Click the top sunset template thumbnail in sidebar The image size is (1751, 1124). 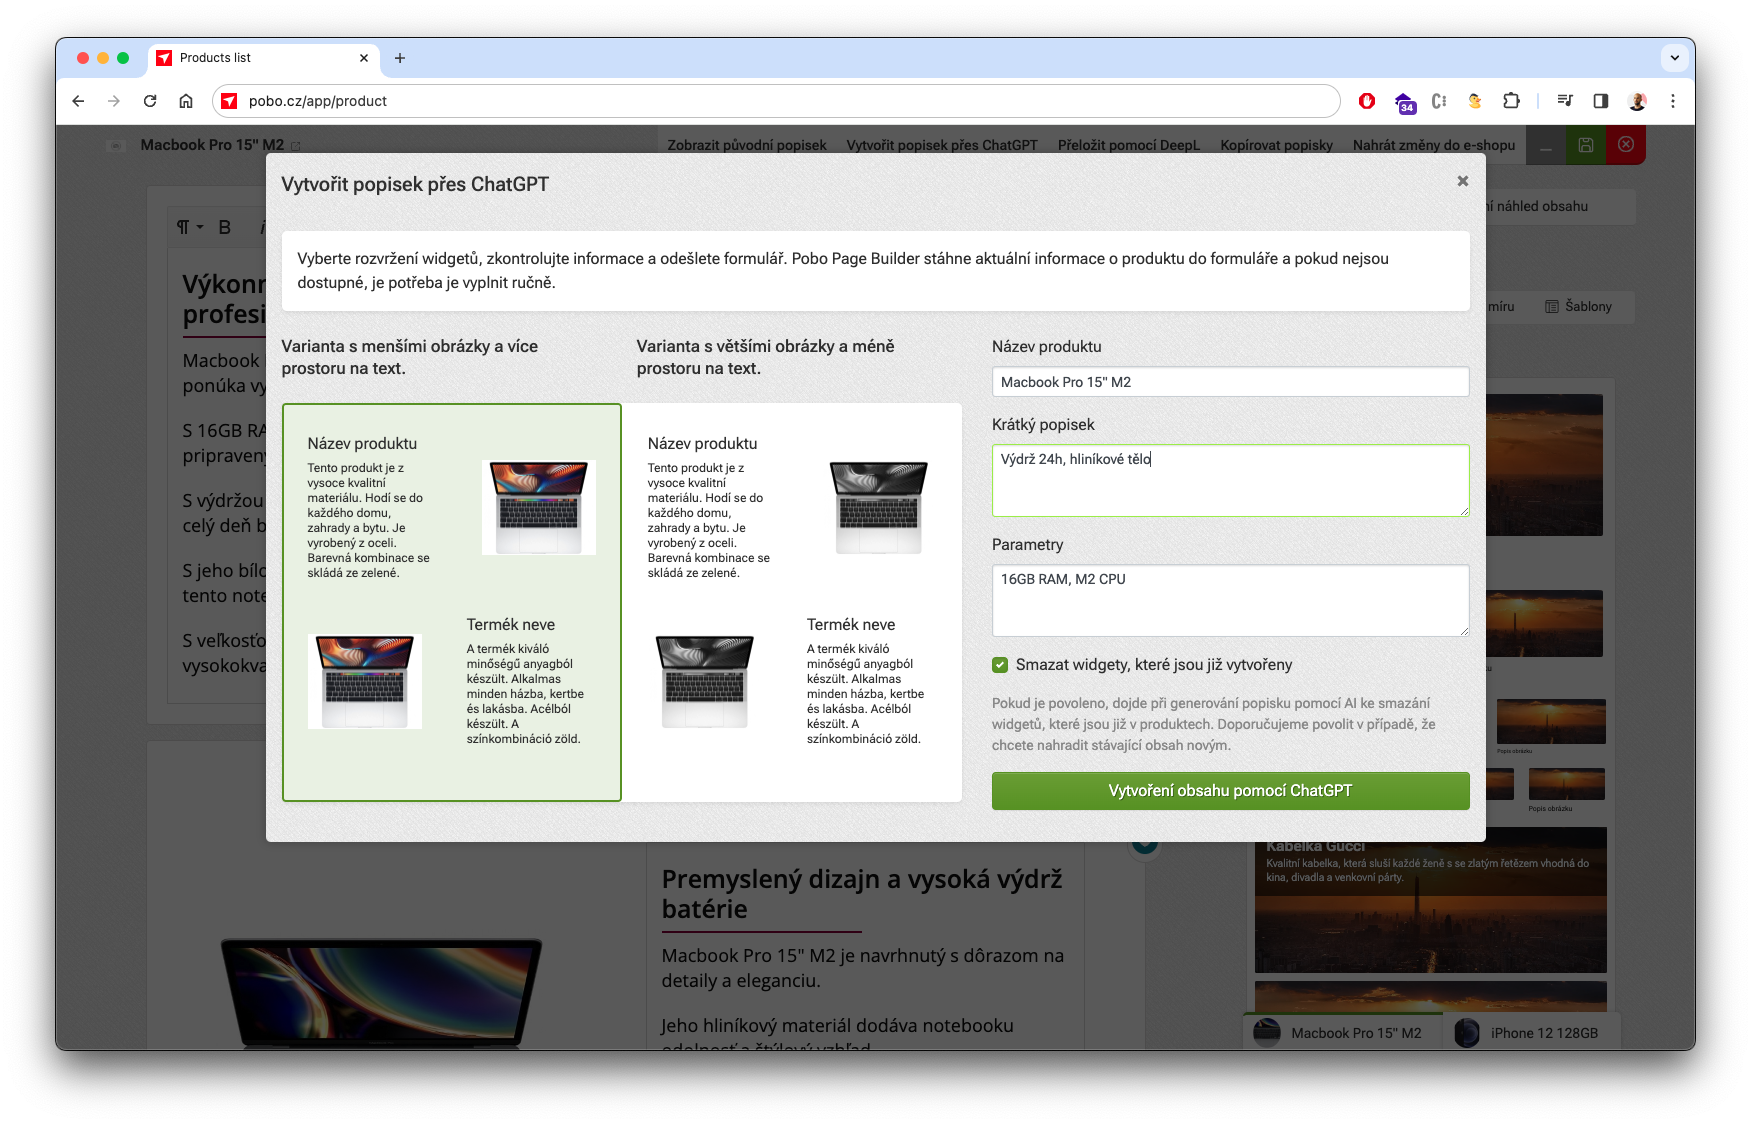coord(1544,464)
